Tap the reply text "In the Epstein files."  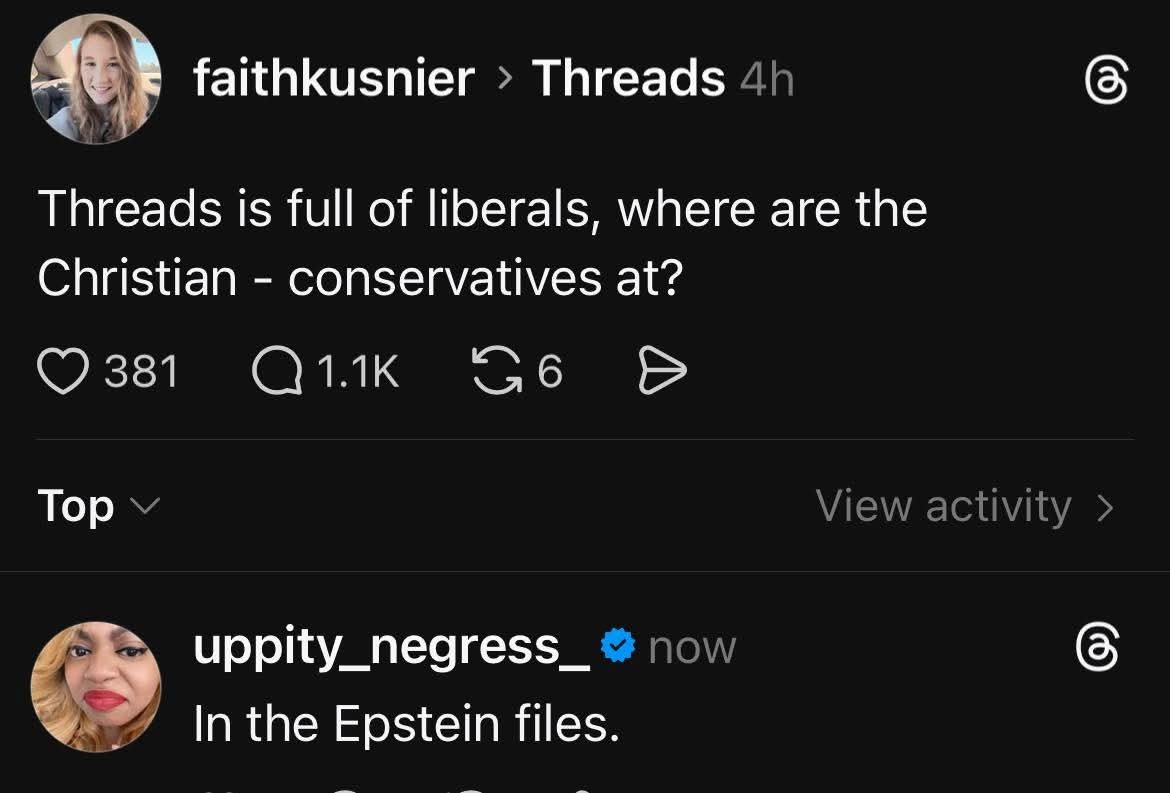tap(406, 723)
